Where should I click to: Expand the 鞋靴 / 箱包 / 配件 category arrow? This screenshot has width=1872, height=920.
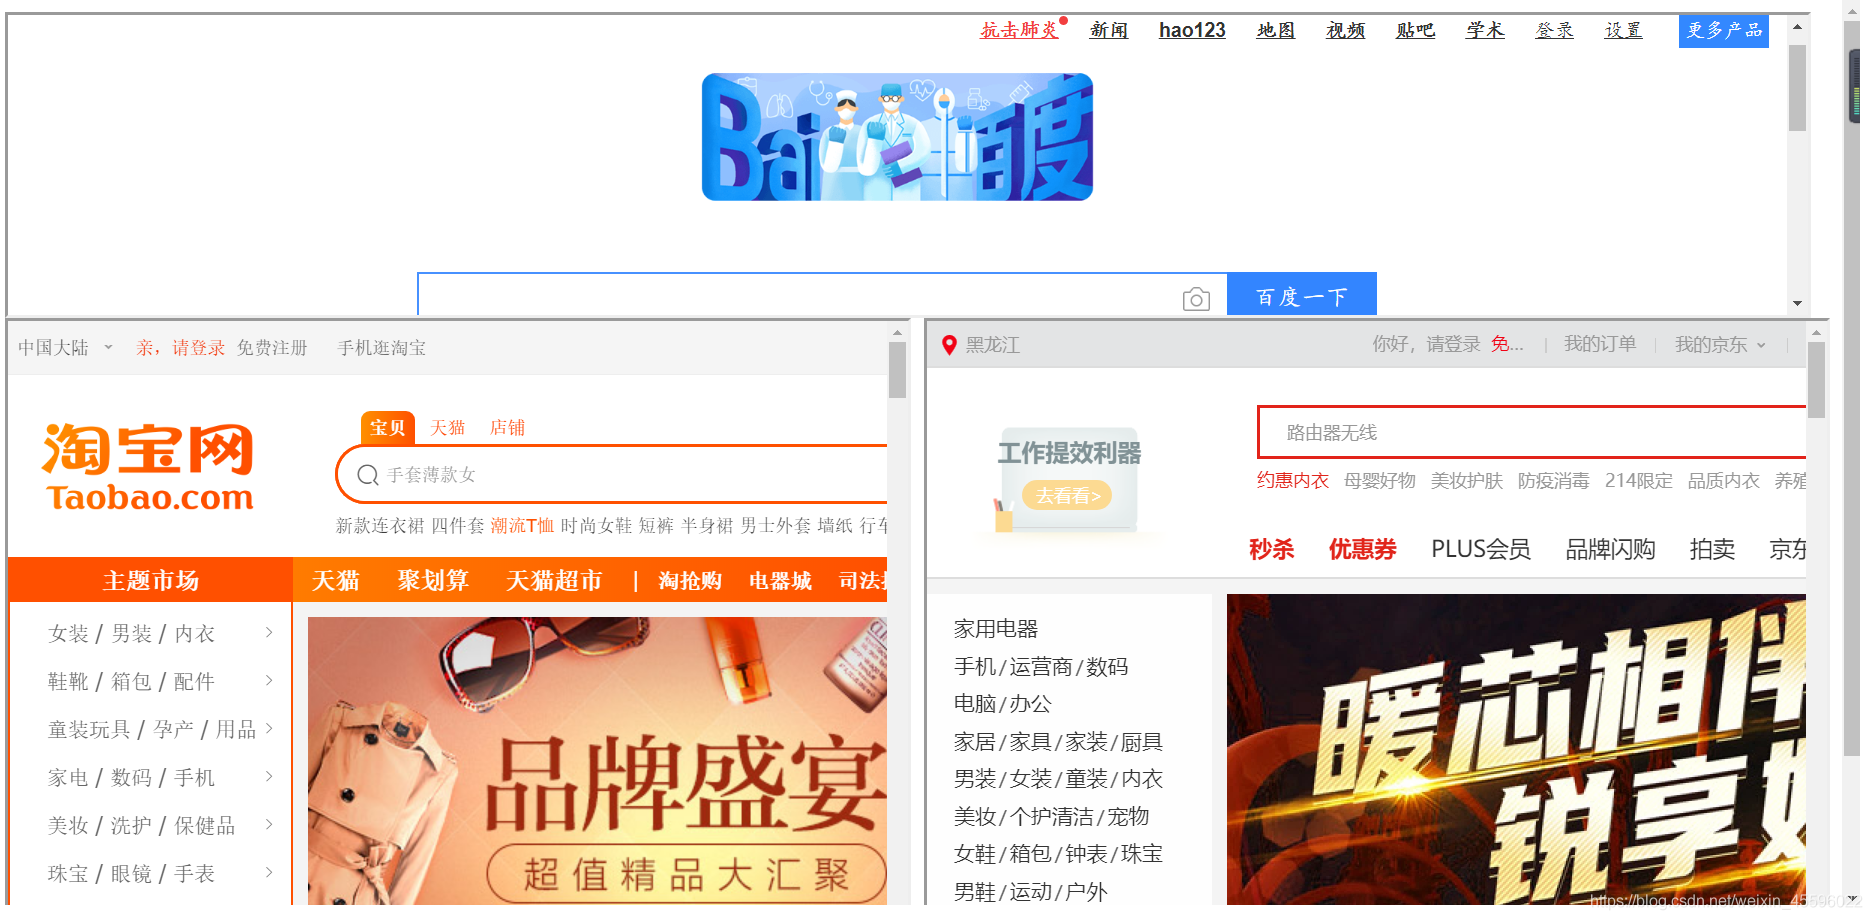[269, 680]
